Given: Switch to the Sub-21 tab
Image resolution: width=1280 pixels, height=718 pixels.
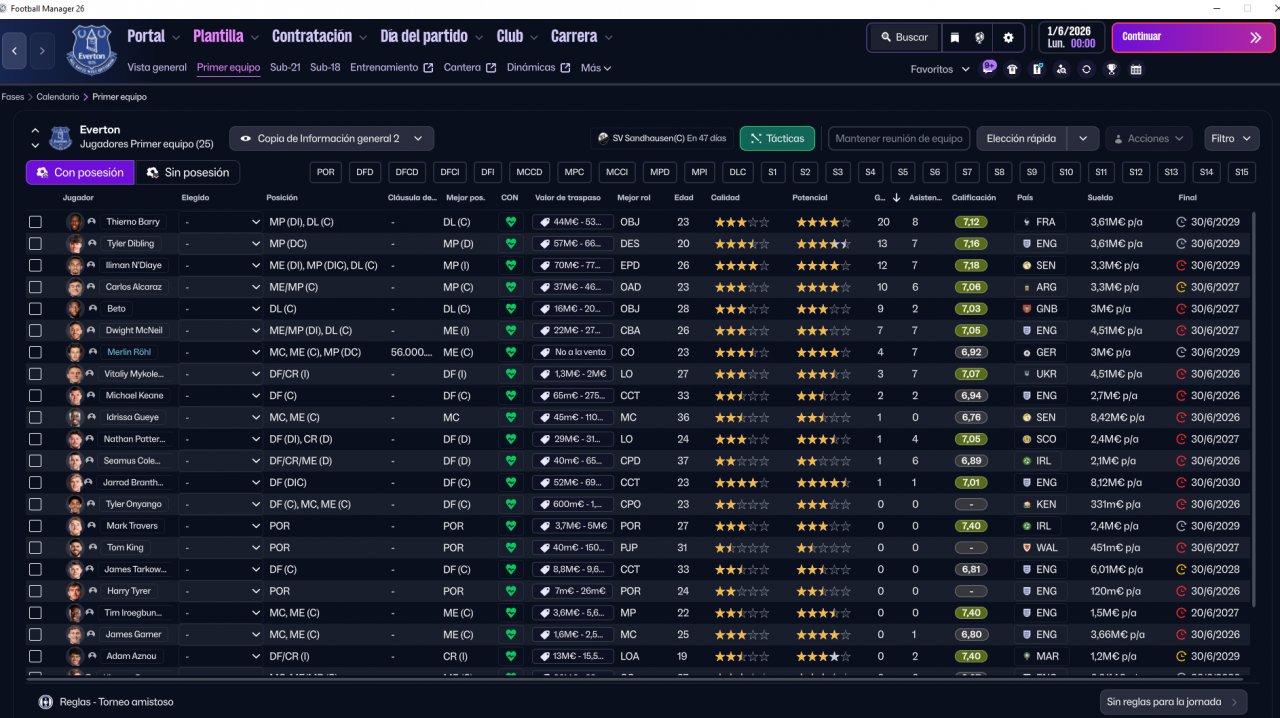Looking at the screenshot, I should coord(285,68).
